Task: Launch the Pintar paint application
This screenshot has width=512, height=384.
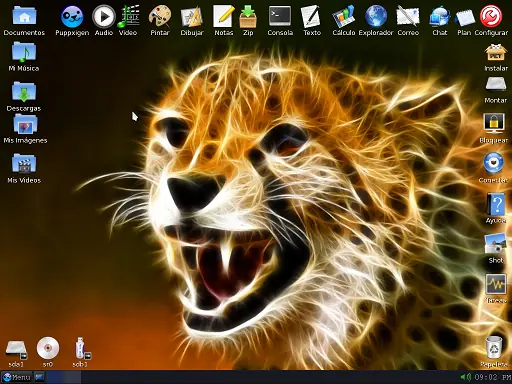Action: pyautogui.click(x=160, y=16)
